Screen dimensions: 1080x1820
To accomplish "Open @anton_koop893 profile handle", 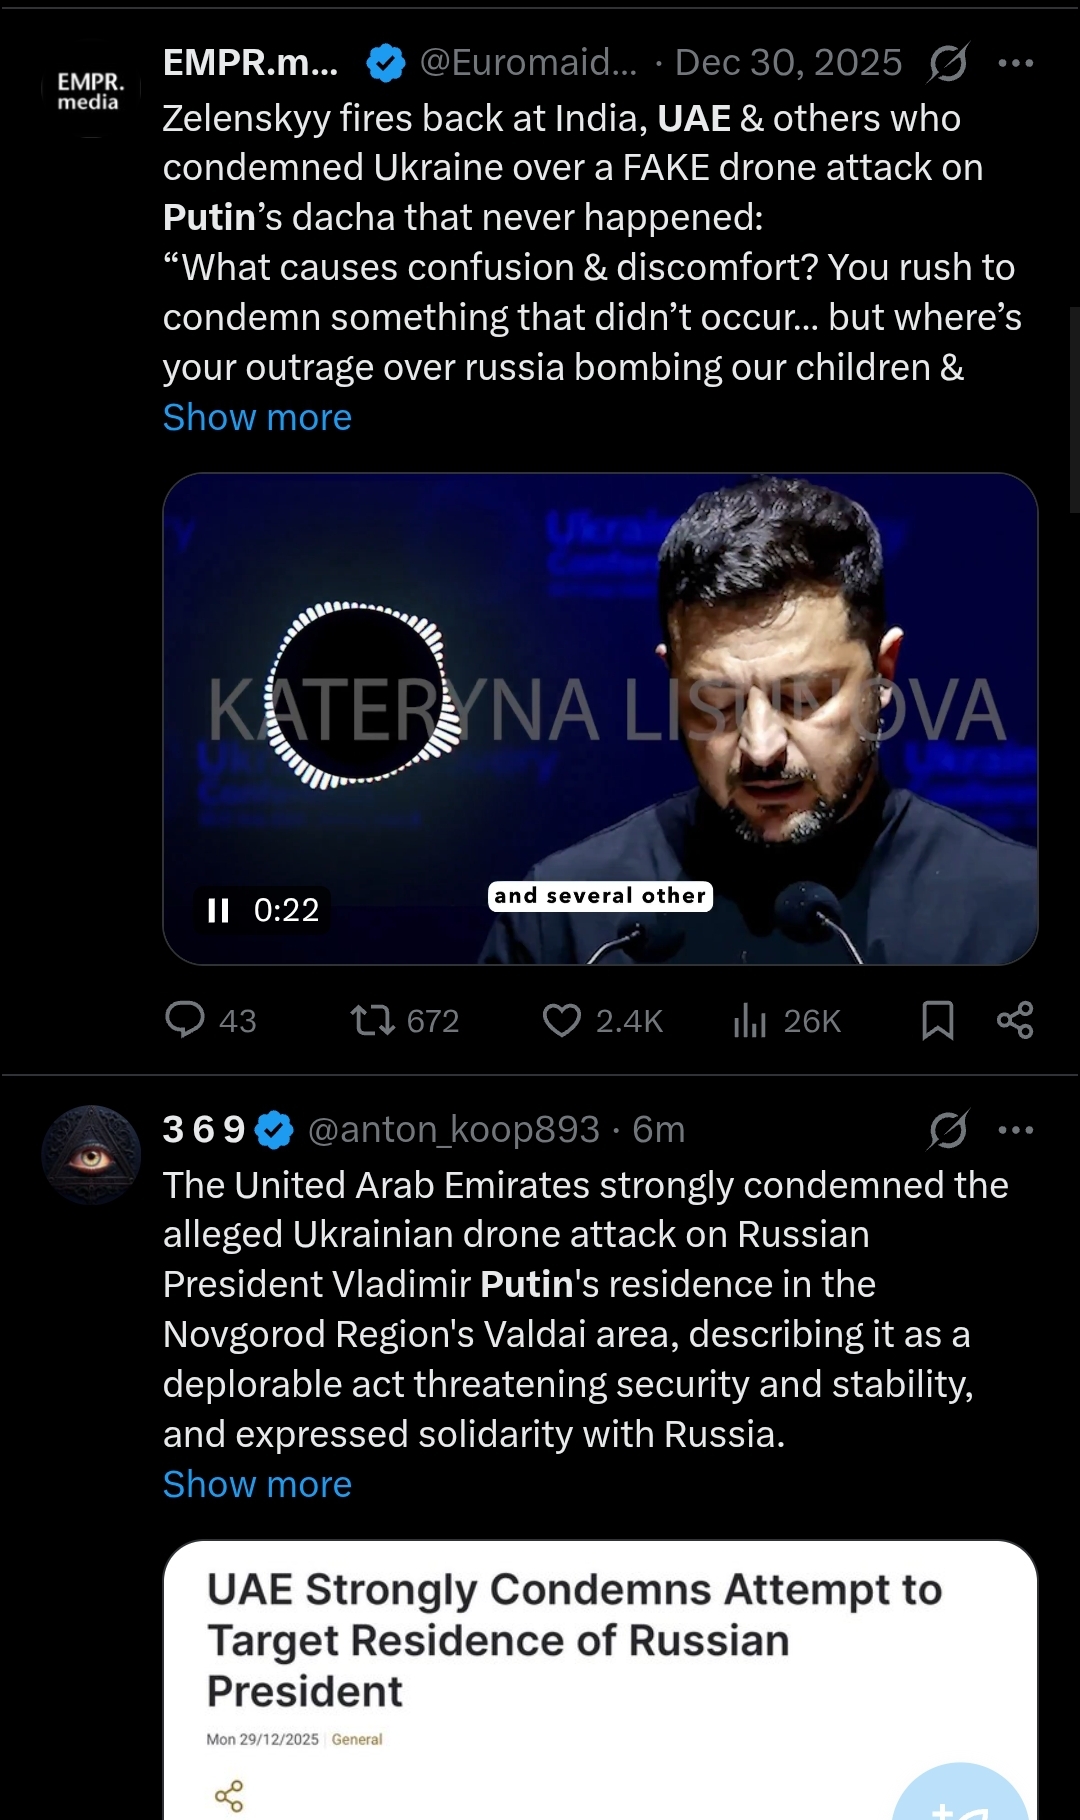I will [x=453, y=1130].
